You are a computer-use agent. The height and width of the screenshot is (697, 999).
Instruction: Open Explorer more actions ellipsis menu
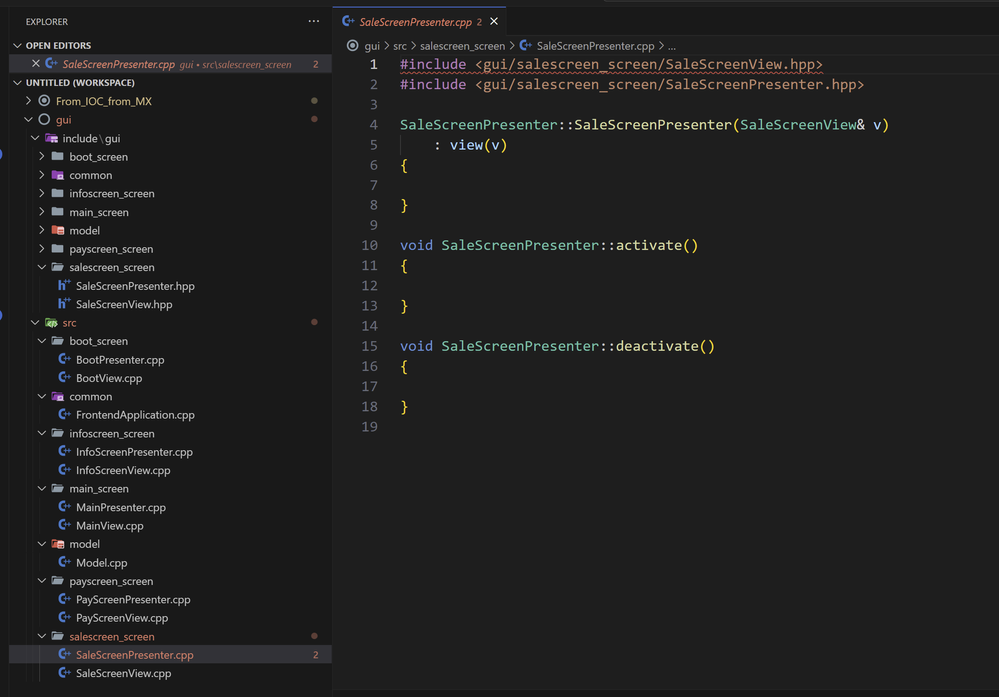pos(314,21)
